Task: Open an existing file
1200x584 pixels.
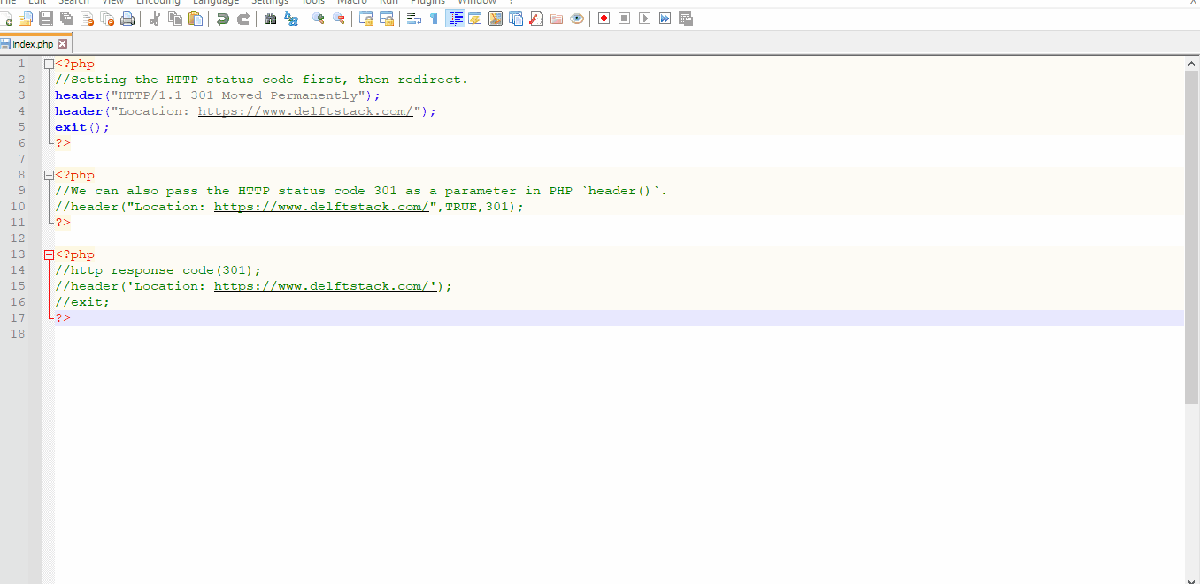Action: 24,18
